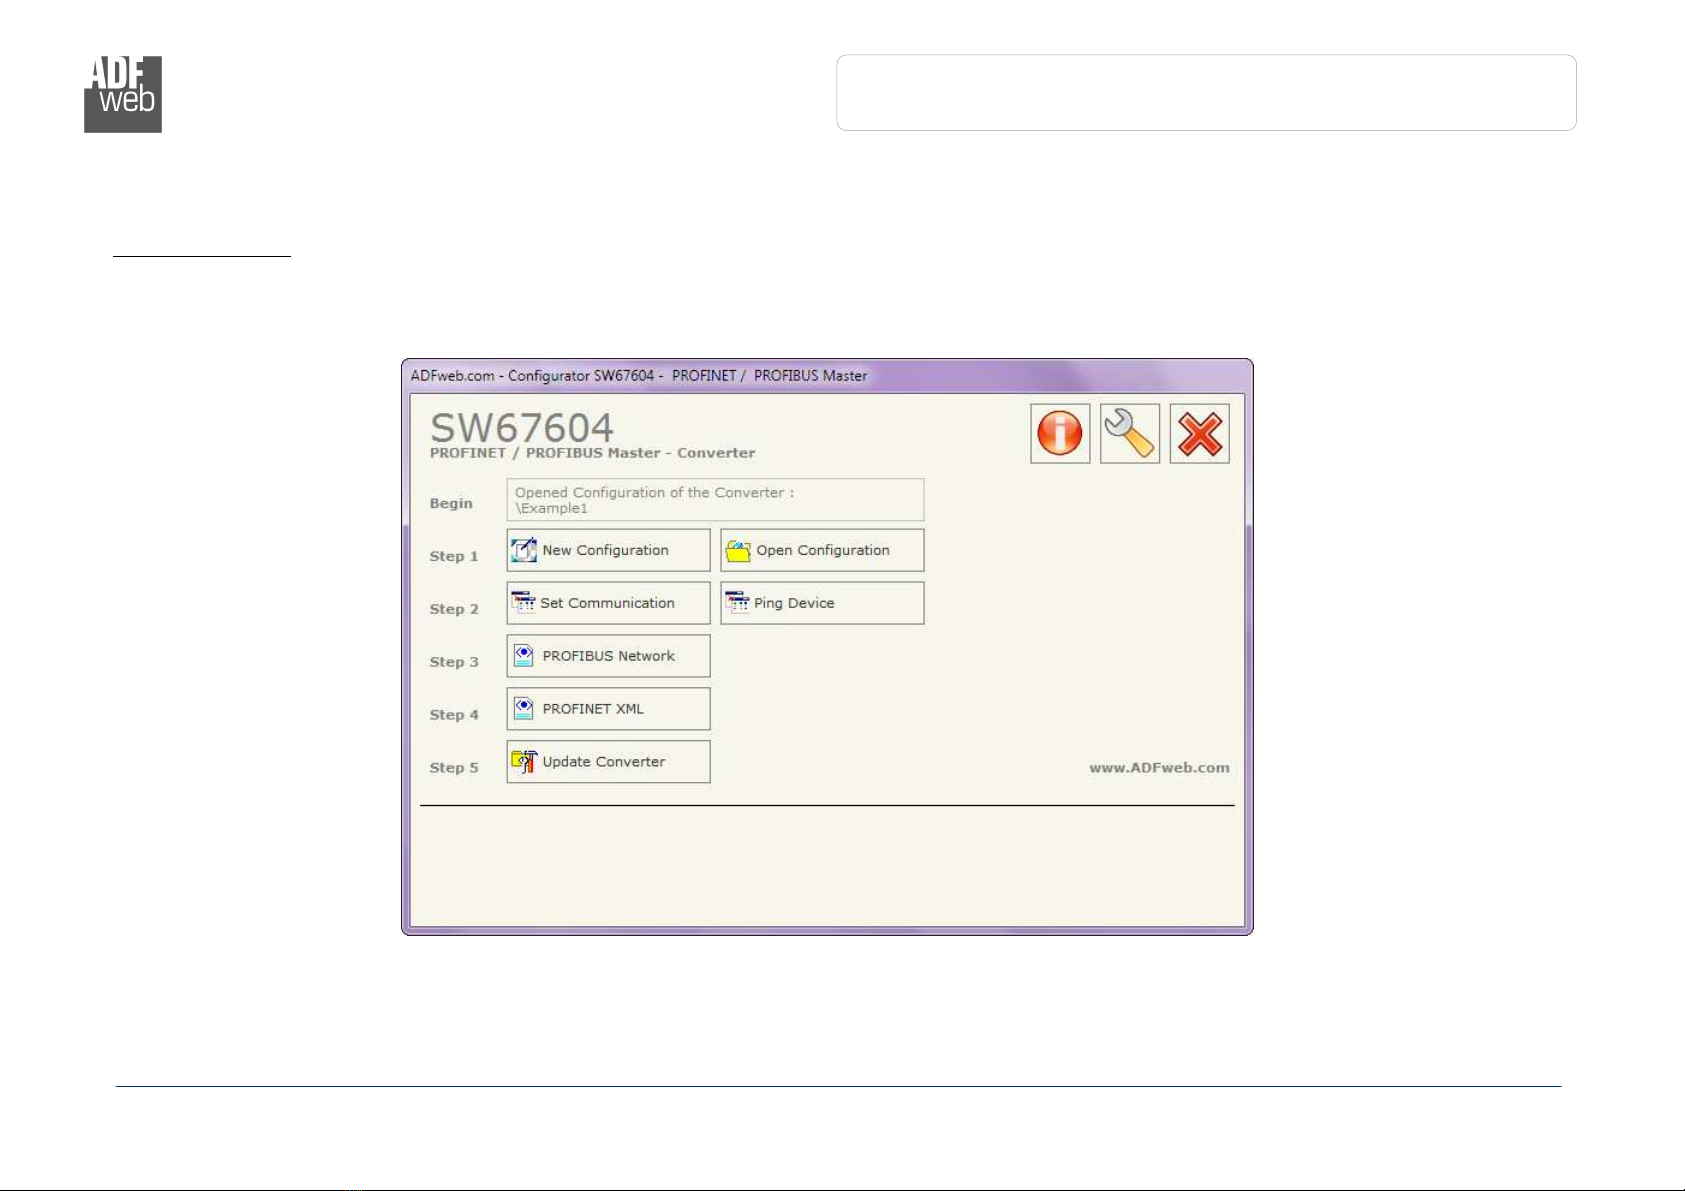
Task: Open Set Communication settings
Action: pos(608,603)
